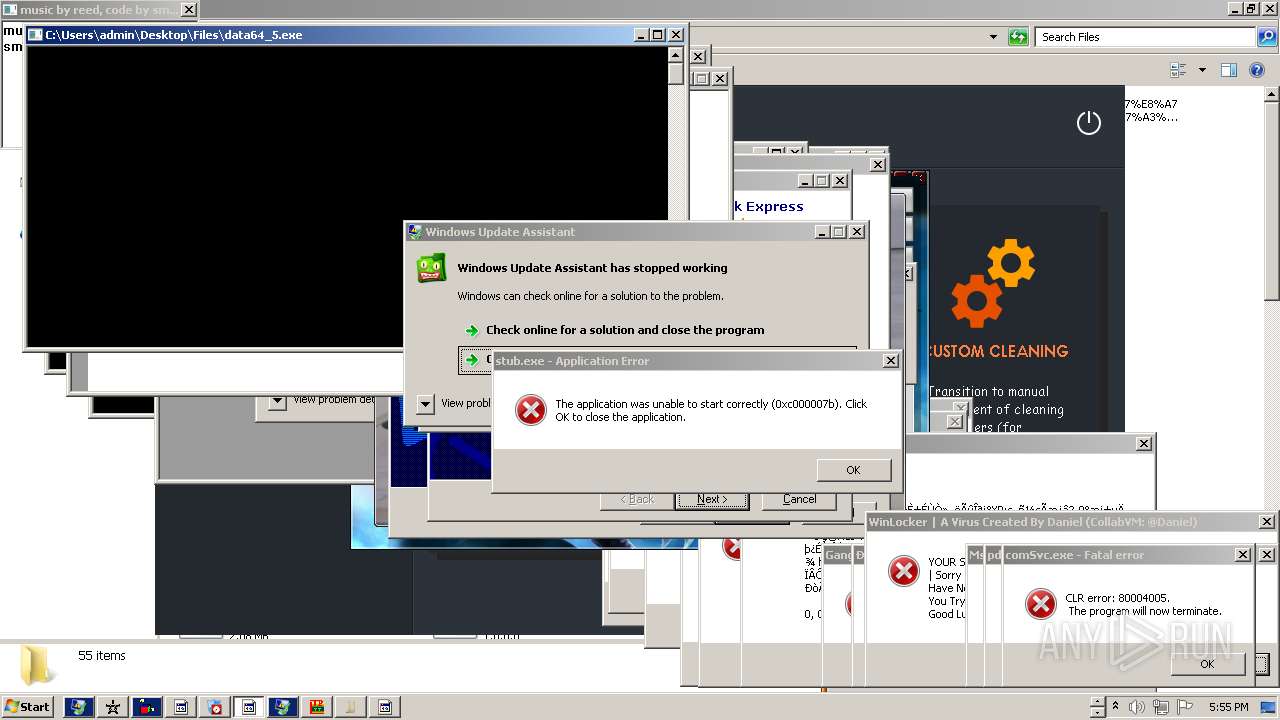
Task: Click OK in comSvc.exe Fatal error dialog
Action: point(1207,664)
